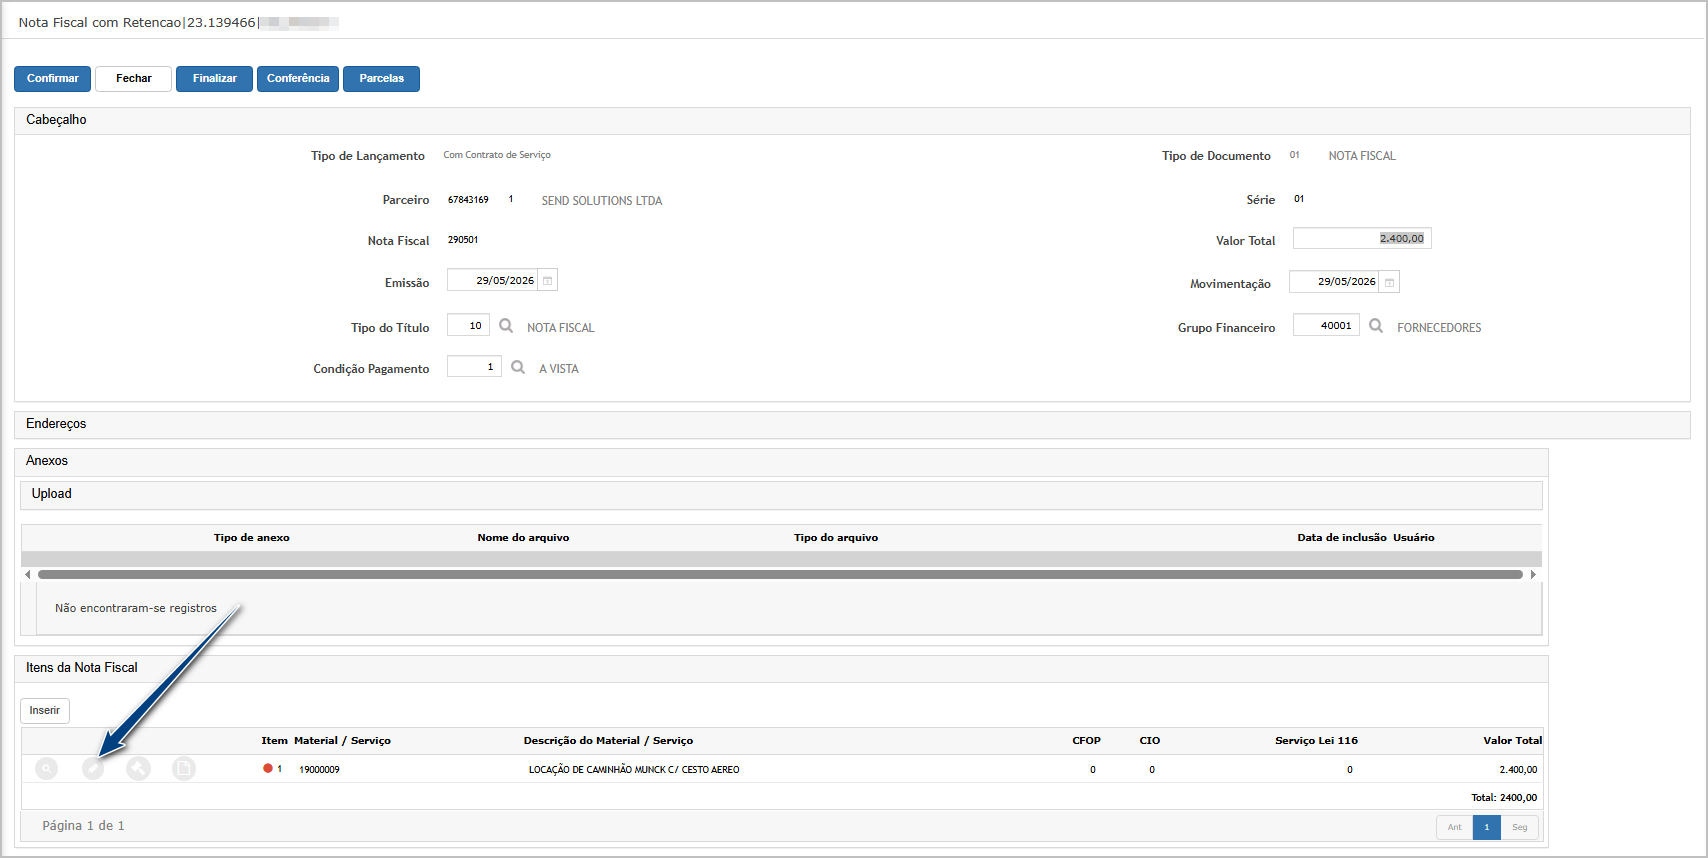Toggle the Itens da Nota Fiscal section

coord(781,668)
